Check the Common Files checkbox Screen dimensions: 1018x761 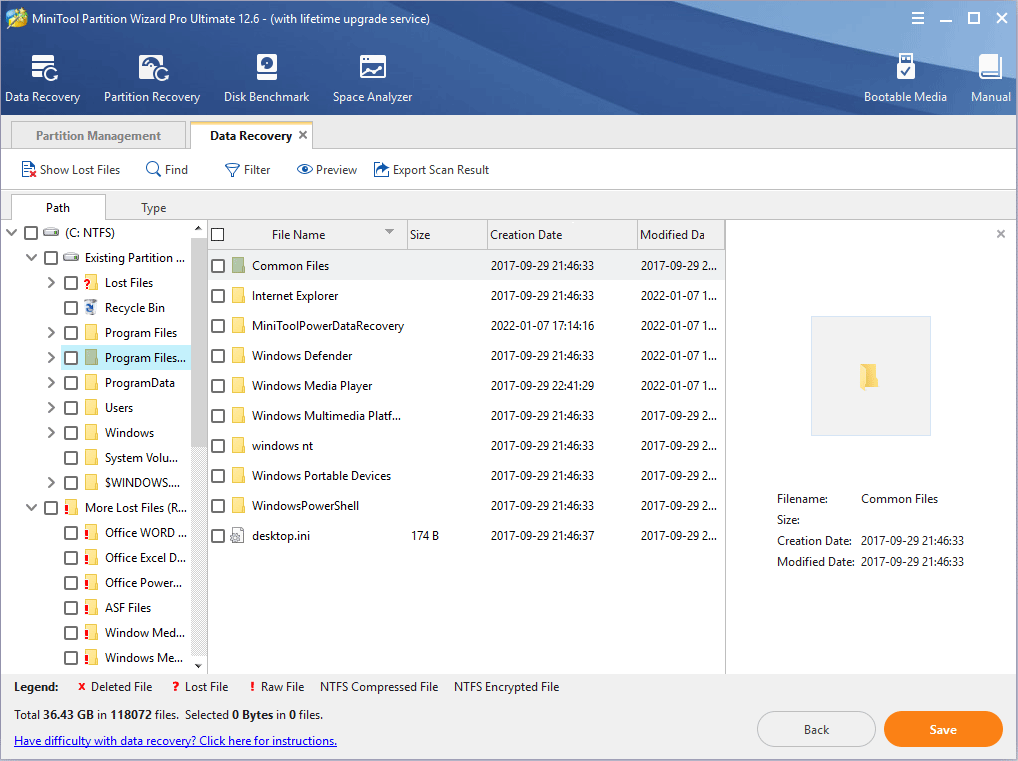[x=218, y=266]
